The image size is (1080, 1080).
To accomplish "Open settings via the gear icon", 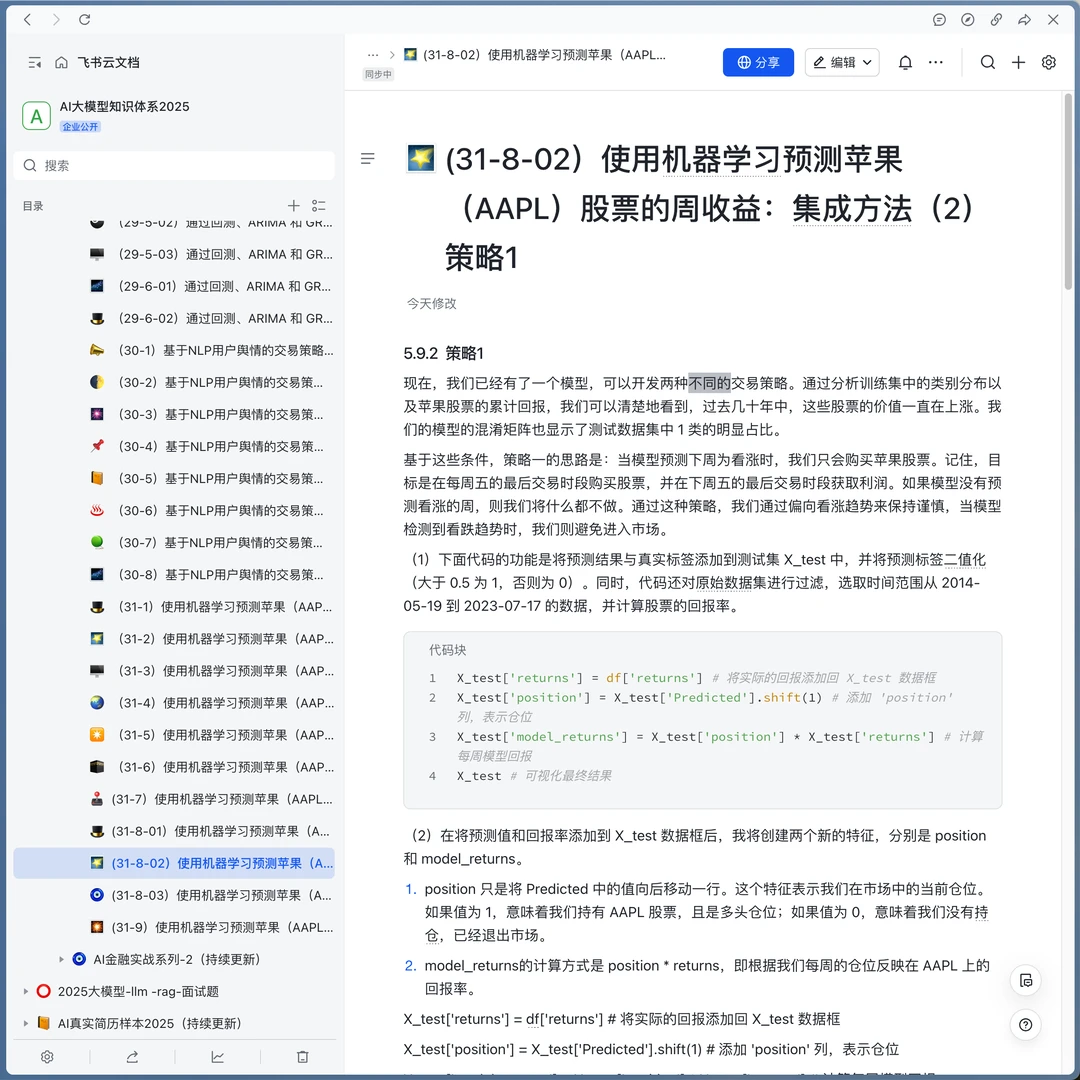I will 1048,62.
